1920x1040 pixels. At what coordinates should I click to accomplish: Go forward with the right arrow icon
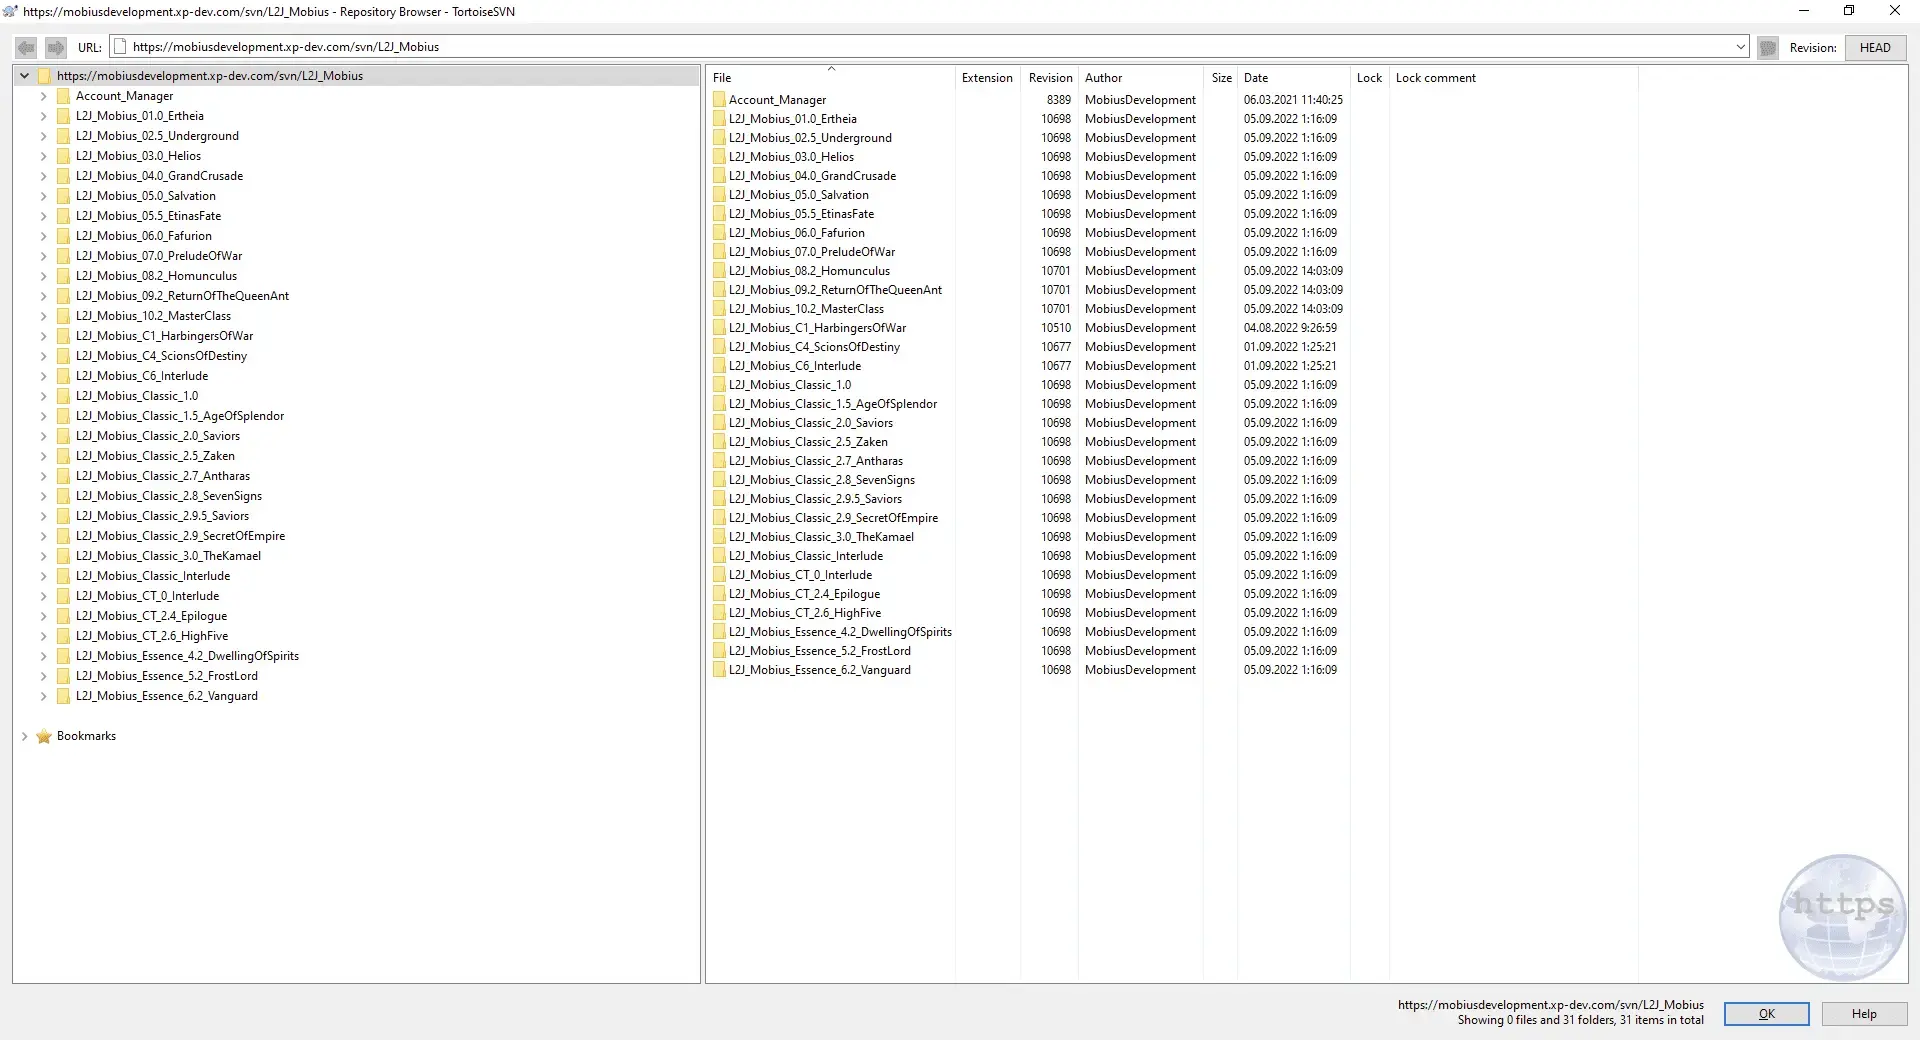pos(56,47)
